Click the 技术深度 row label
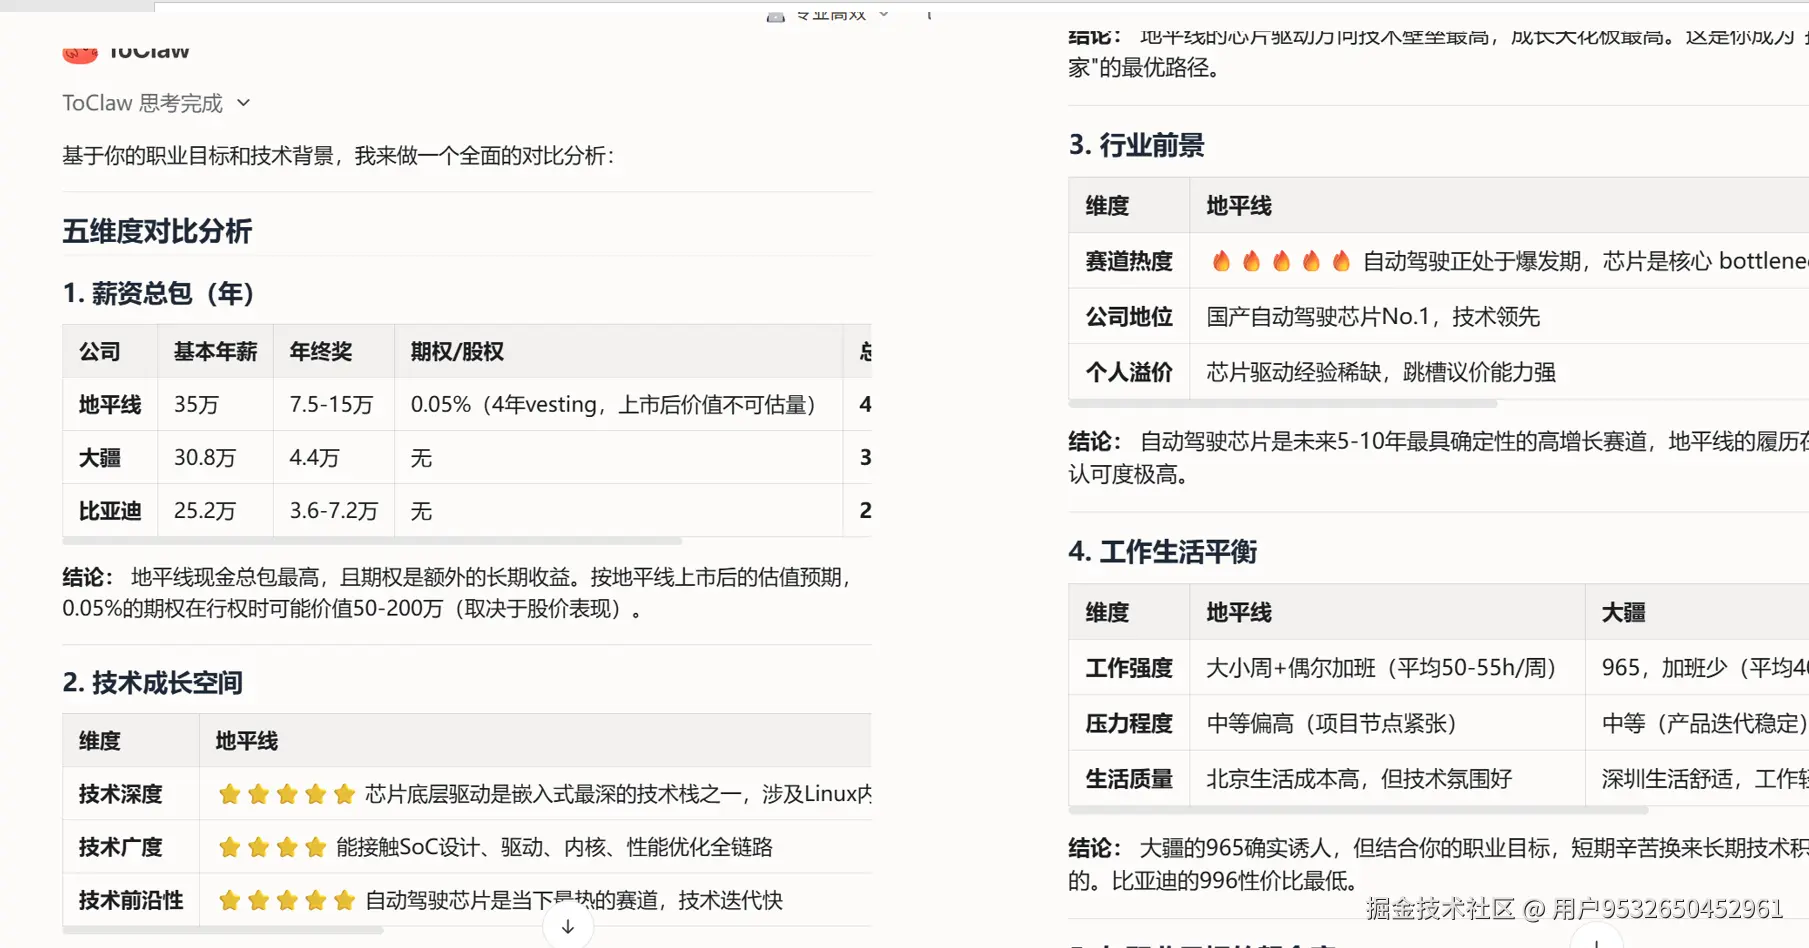This screenshot has width=1809, height=948. point(120,795)
